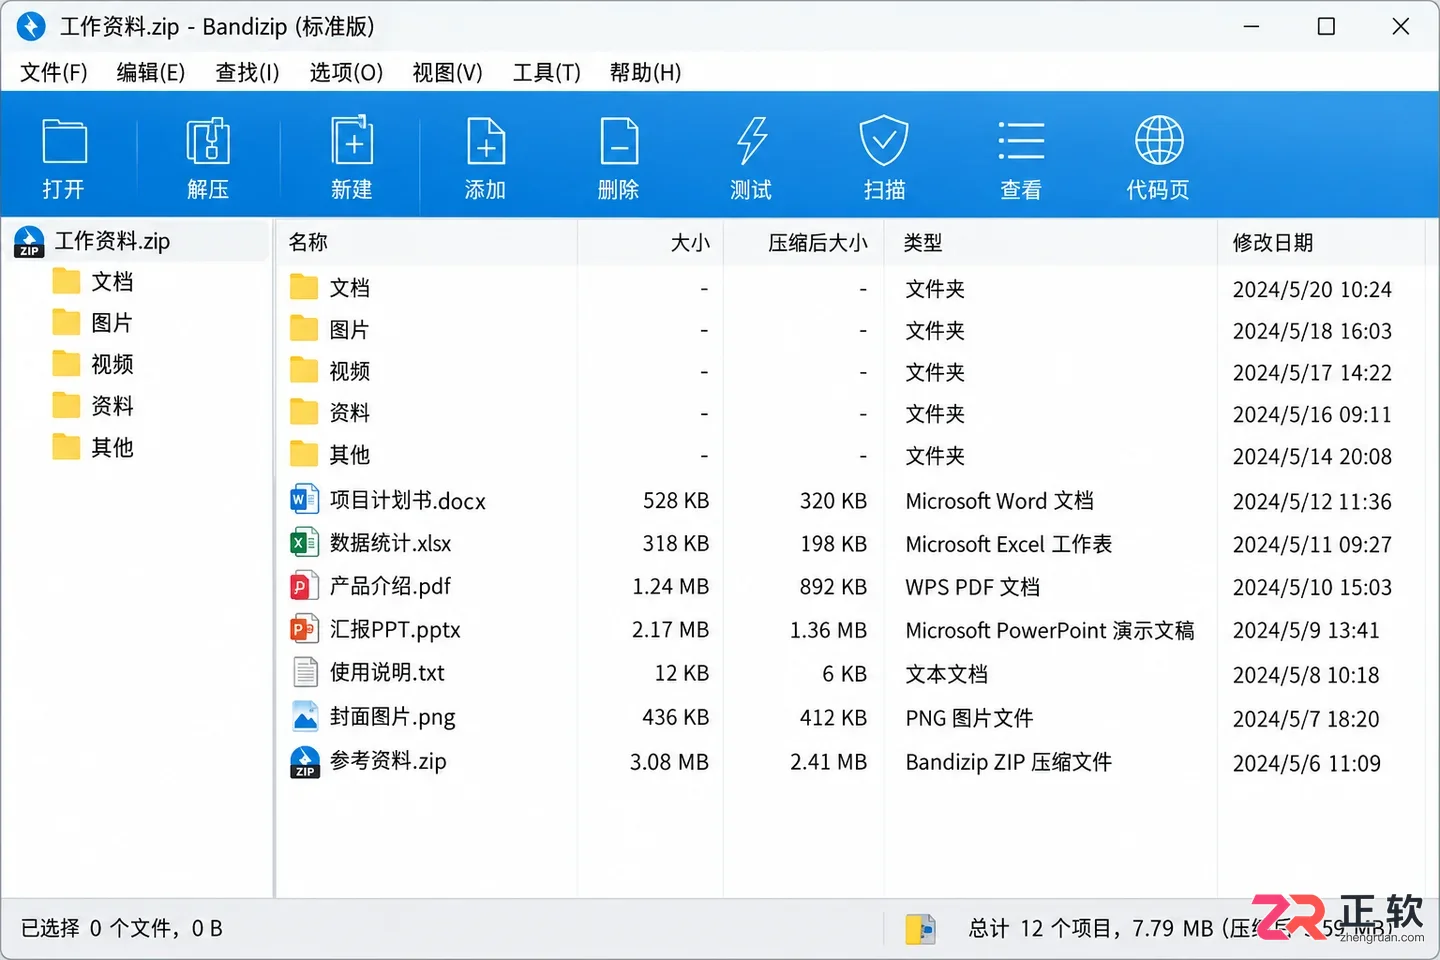Click the Microsoft Excel 工作表 type cell
The width and height of the screenshot is (1440, 960).
click(1009, 544)
